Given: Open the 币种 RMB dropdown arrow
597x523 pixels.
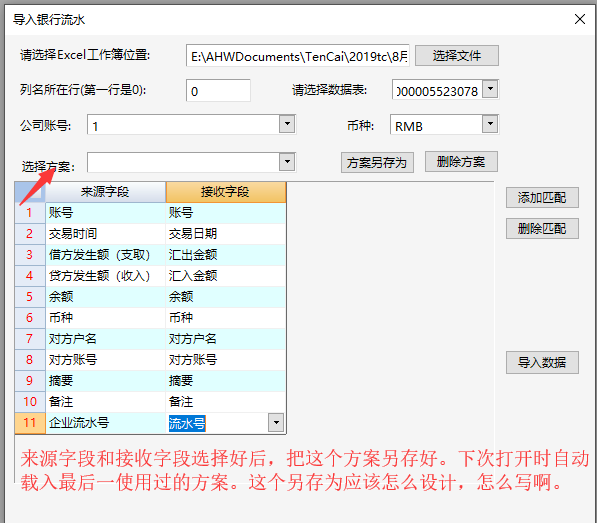Looking at the screenshot, I should click(490, 124).
